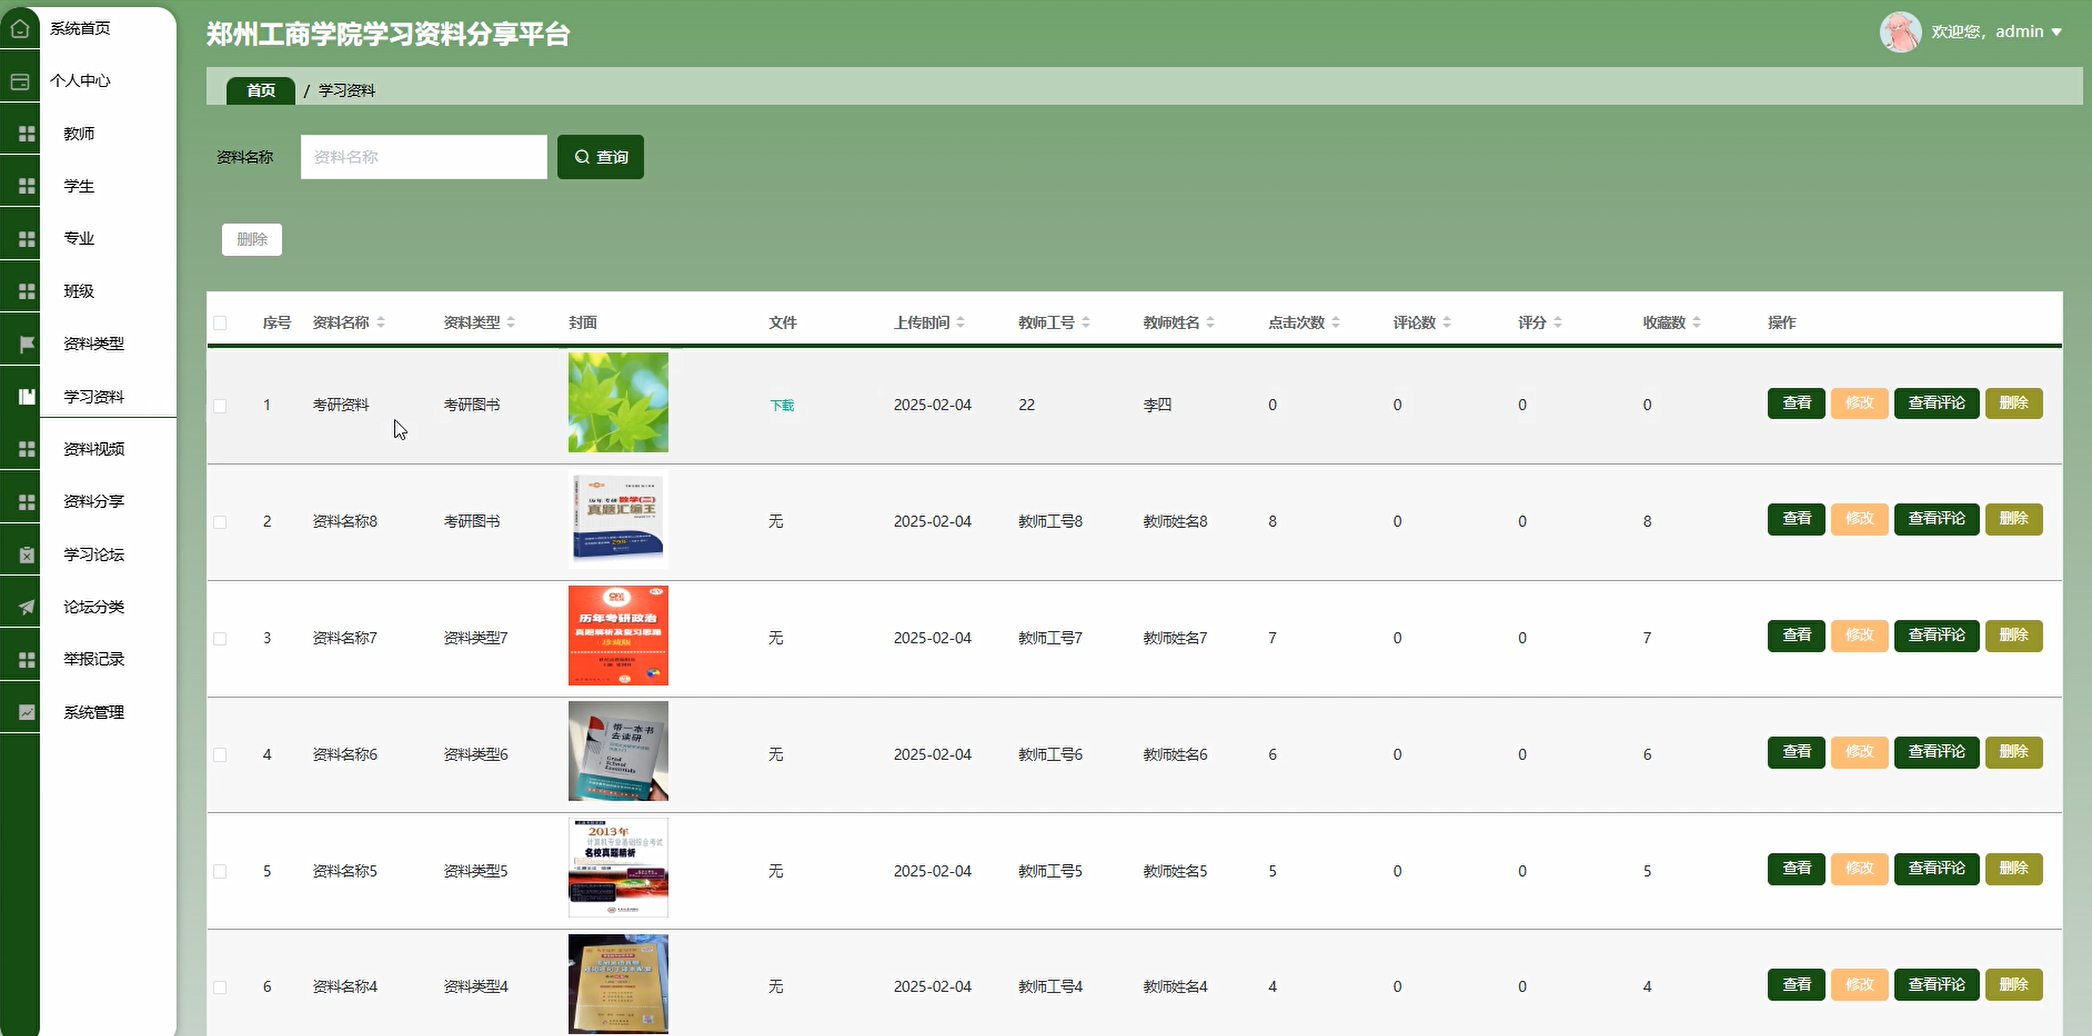Open 系统首页 in the sidebar
This screenshot has height=1036, width=2092.
pos(80,29)
